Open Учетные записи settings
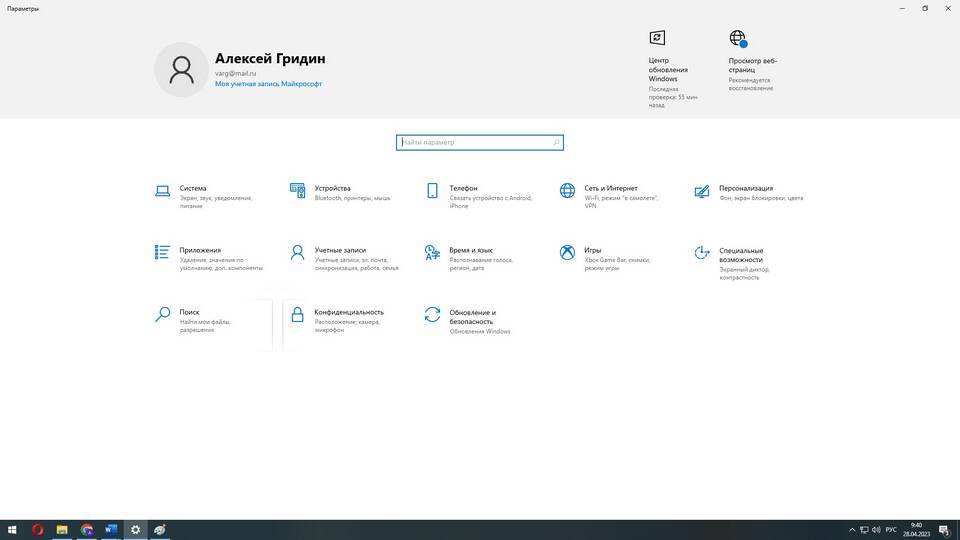The height and width of the screenshot is (540, 960). 339,251
